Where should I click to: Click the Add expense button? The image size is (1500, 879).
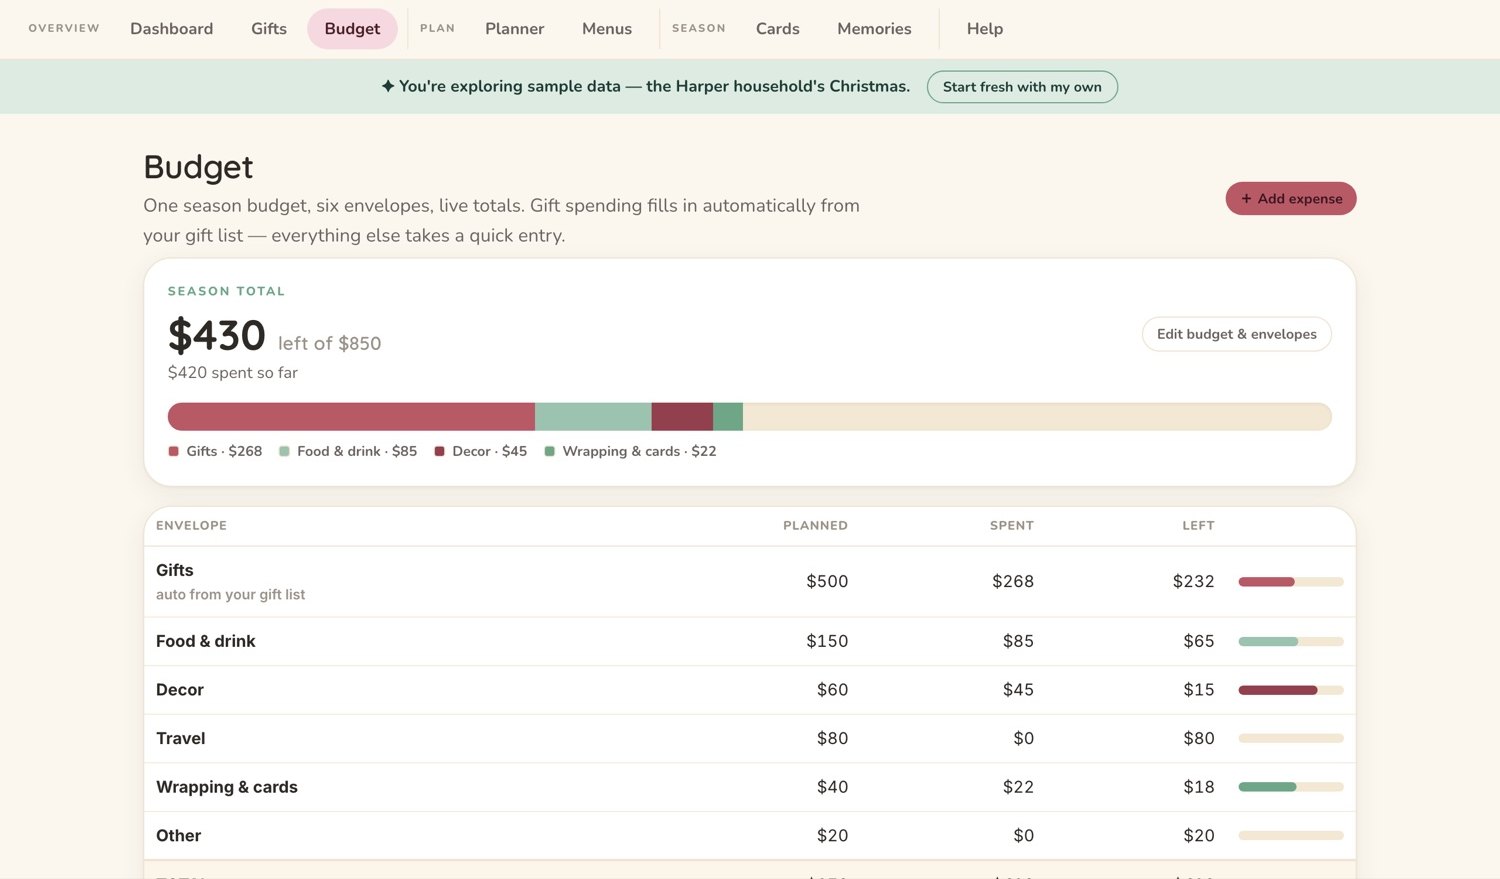pyautogui.click(x=1291, y=198)
